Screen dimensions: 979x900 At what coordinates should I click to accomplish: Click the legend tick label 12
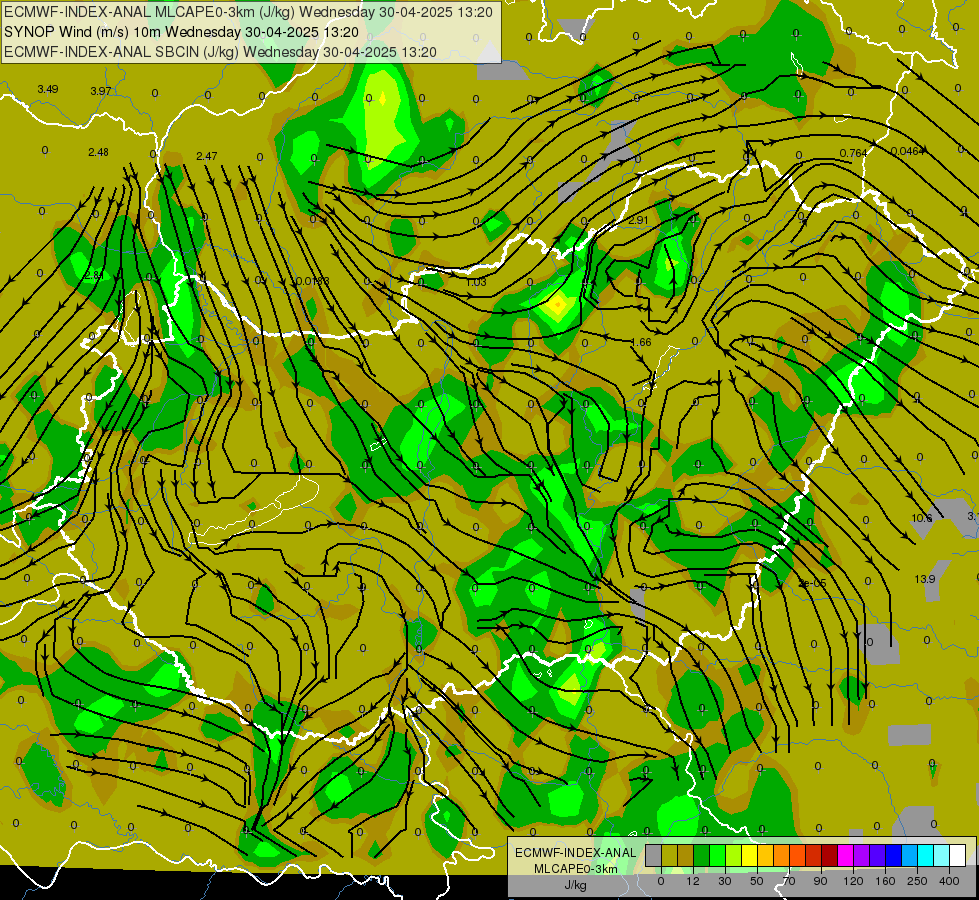(693, 881)
